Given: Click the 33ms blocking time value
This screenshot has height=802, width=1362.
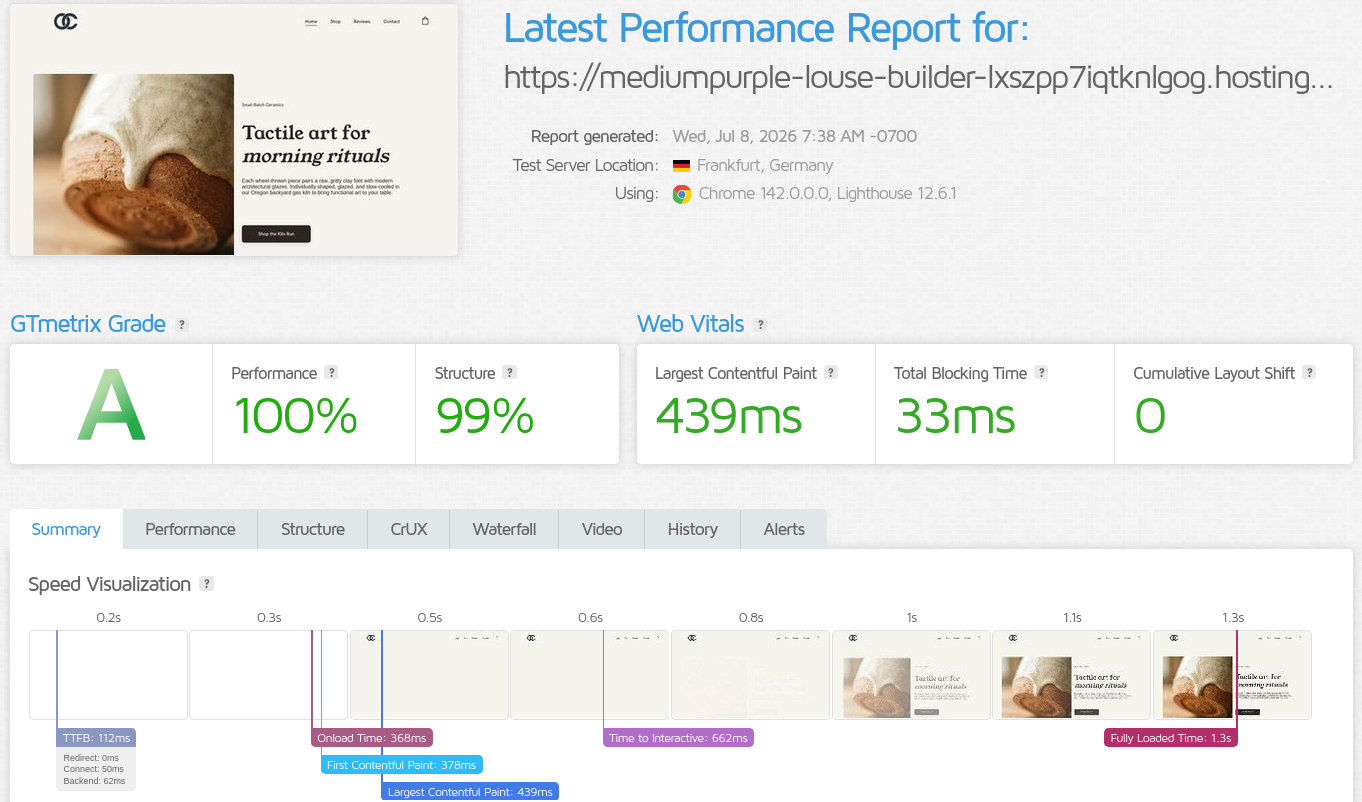Looking at the screenshot, I should tap(956, 416).
